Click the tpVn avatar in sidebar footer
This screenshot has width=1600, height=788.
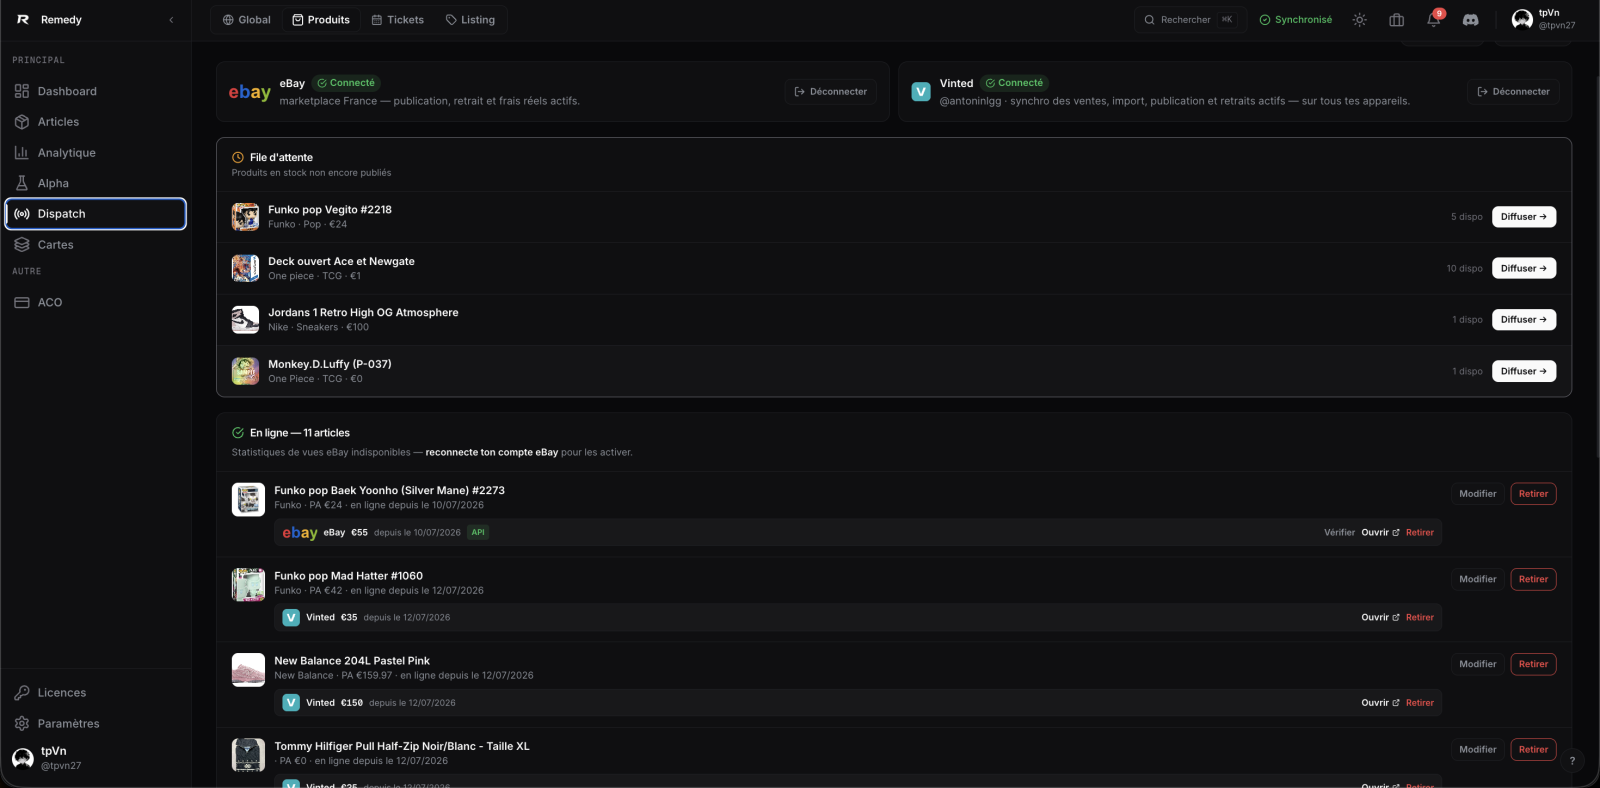pos(23,759)
